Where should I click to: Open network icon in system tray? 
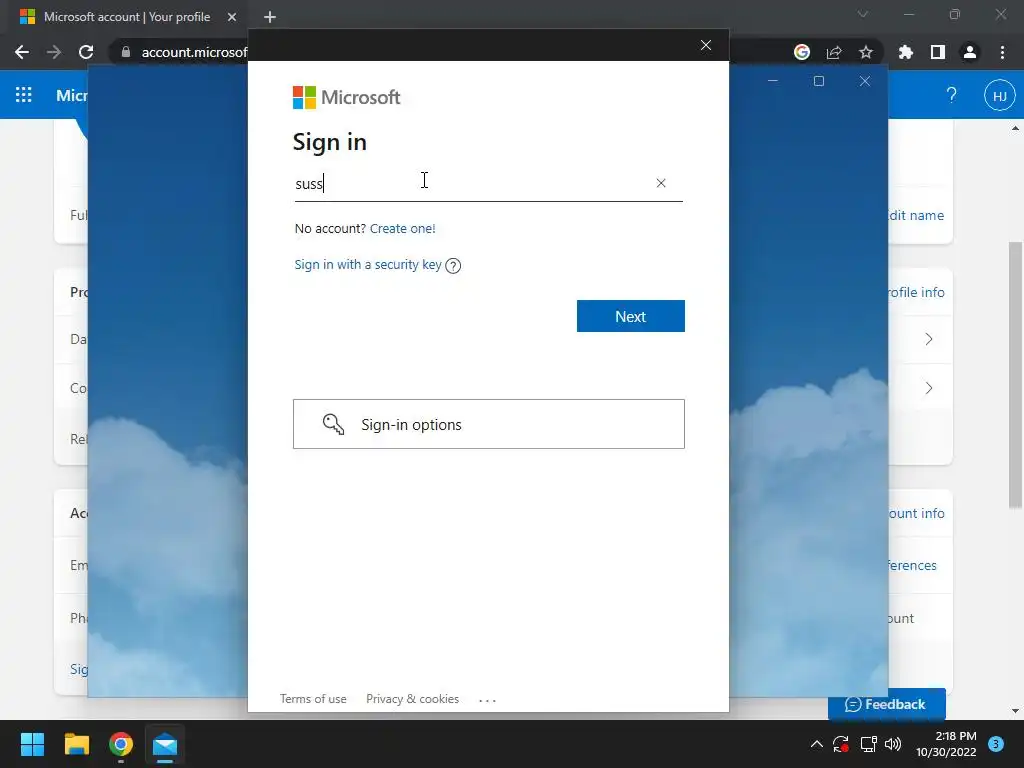click(868, 744)
